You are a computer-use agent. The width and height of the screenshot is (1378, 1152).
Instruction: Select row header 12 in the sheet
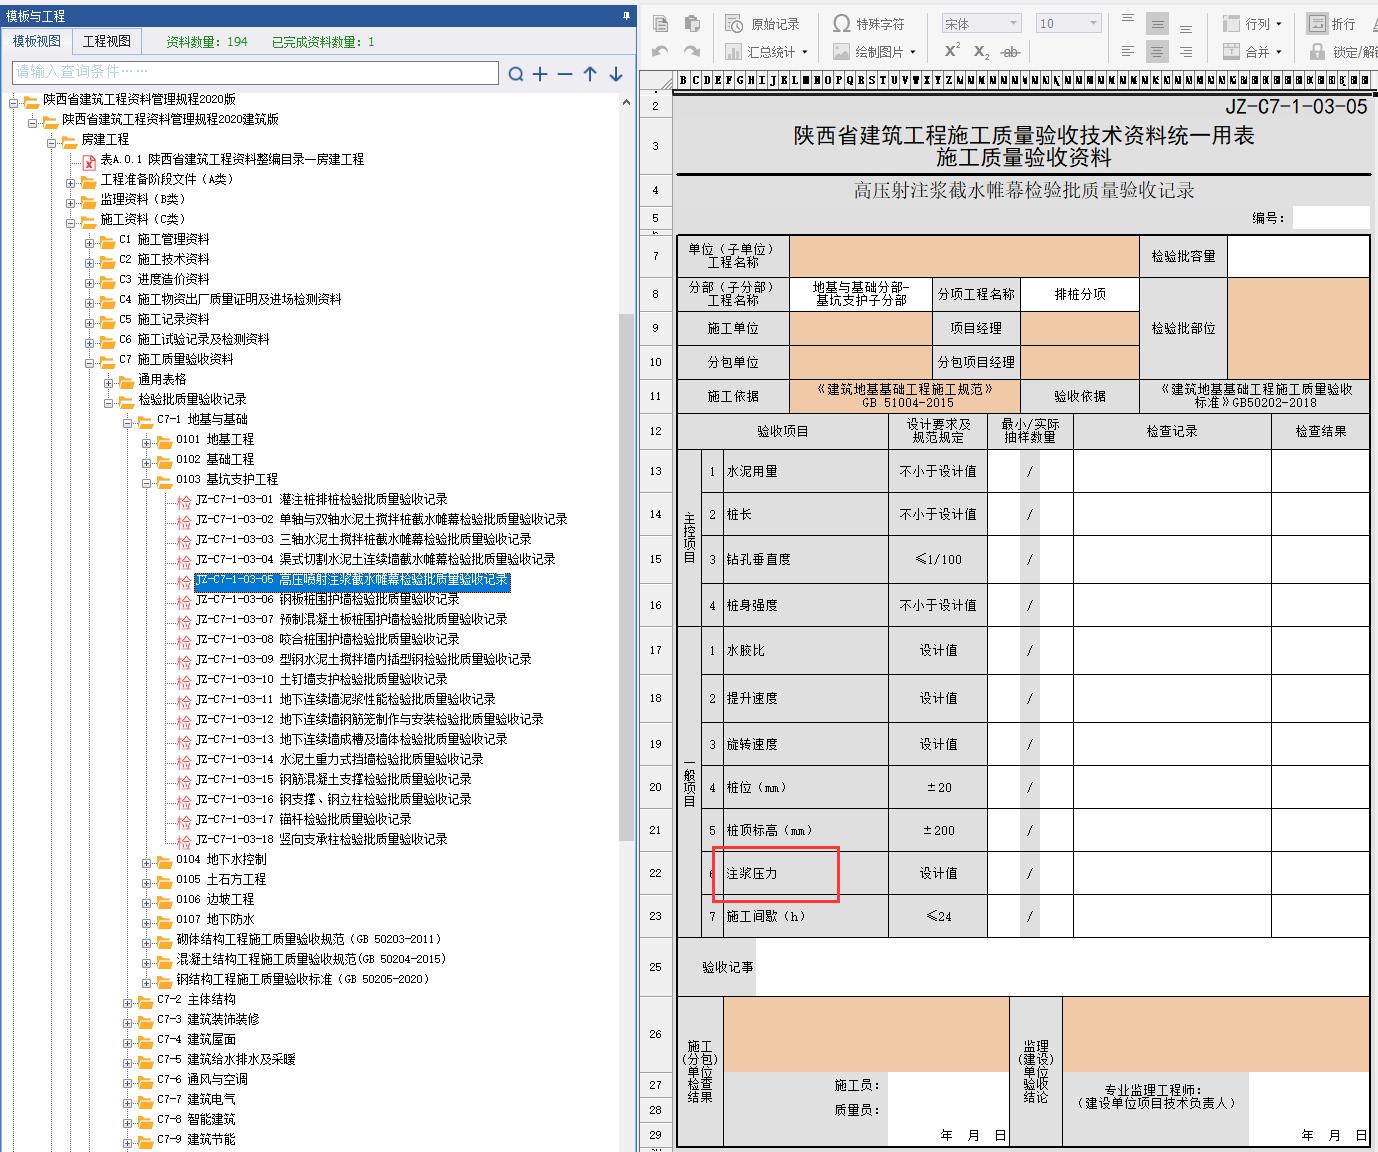click(x=655, y=431)
